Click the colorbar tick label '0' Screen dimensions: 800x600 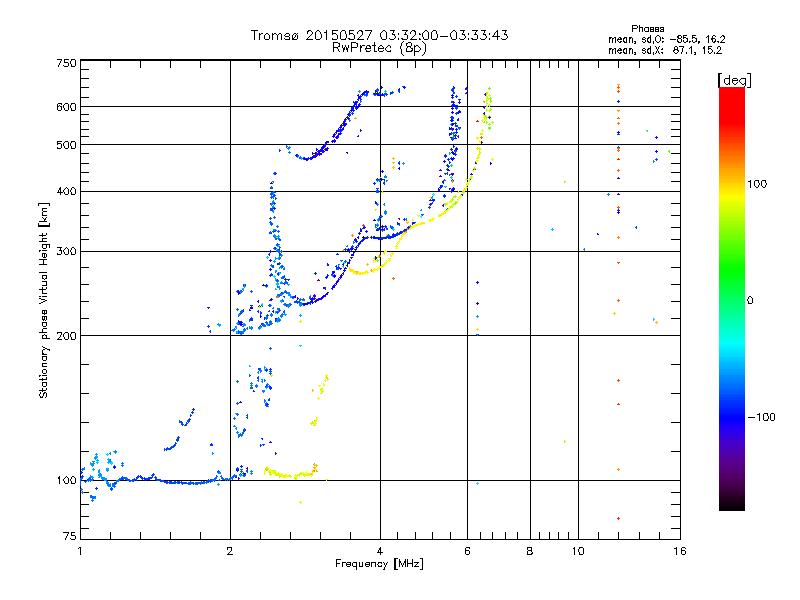[750, 301]
